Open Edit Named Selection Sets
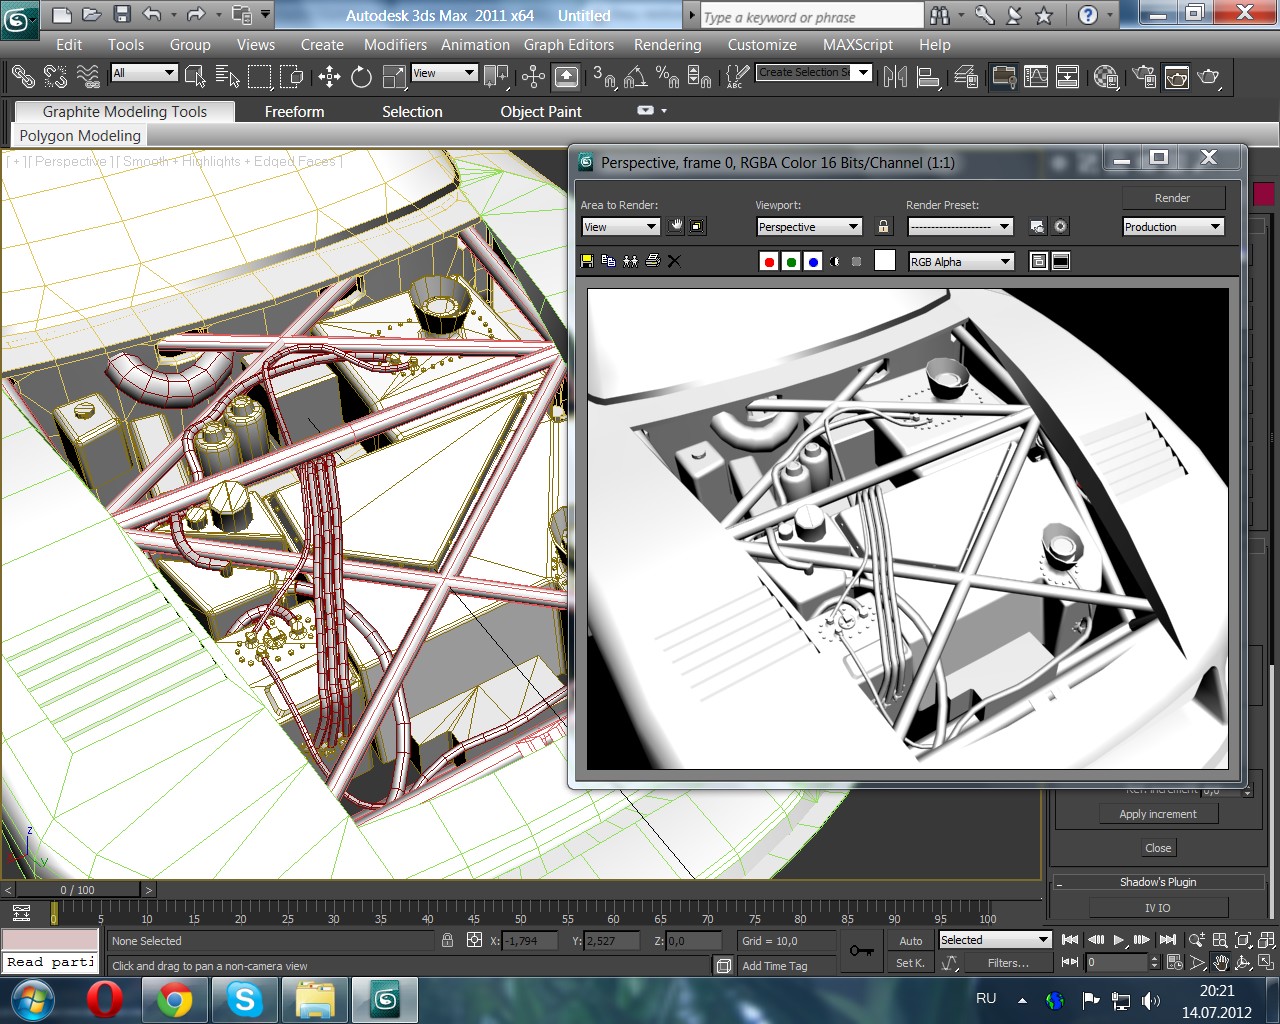This screenshot has width=1280, height=1024. [x=737, y=76]
